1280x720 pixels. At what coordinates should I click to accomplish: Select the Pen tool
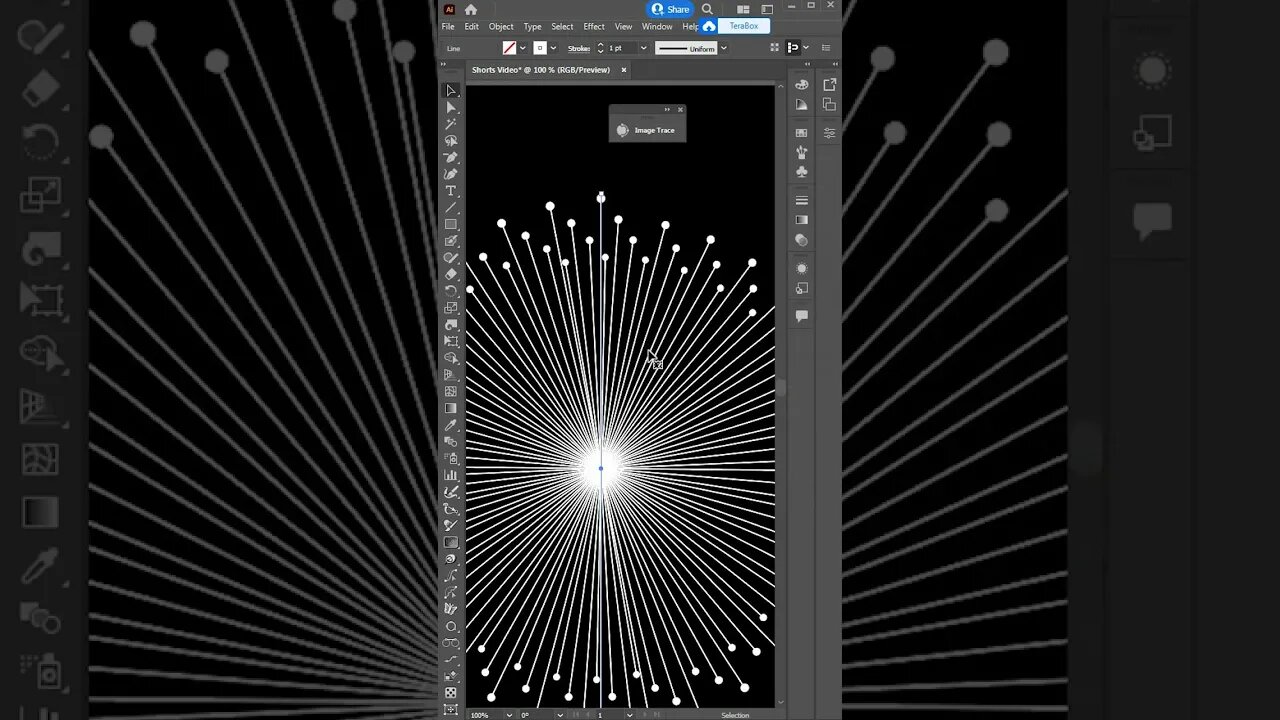[451, 158]
